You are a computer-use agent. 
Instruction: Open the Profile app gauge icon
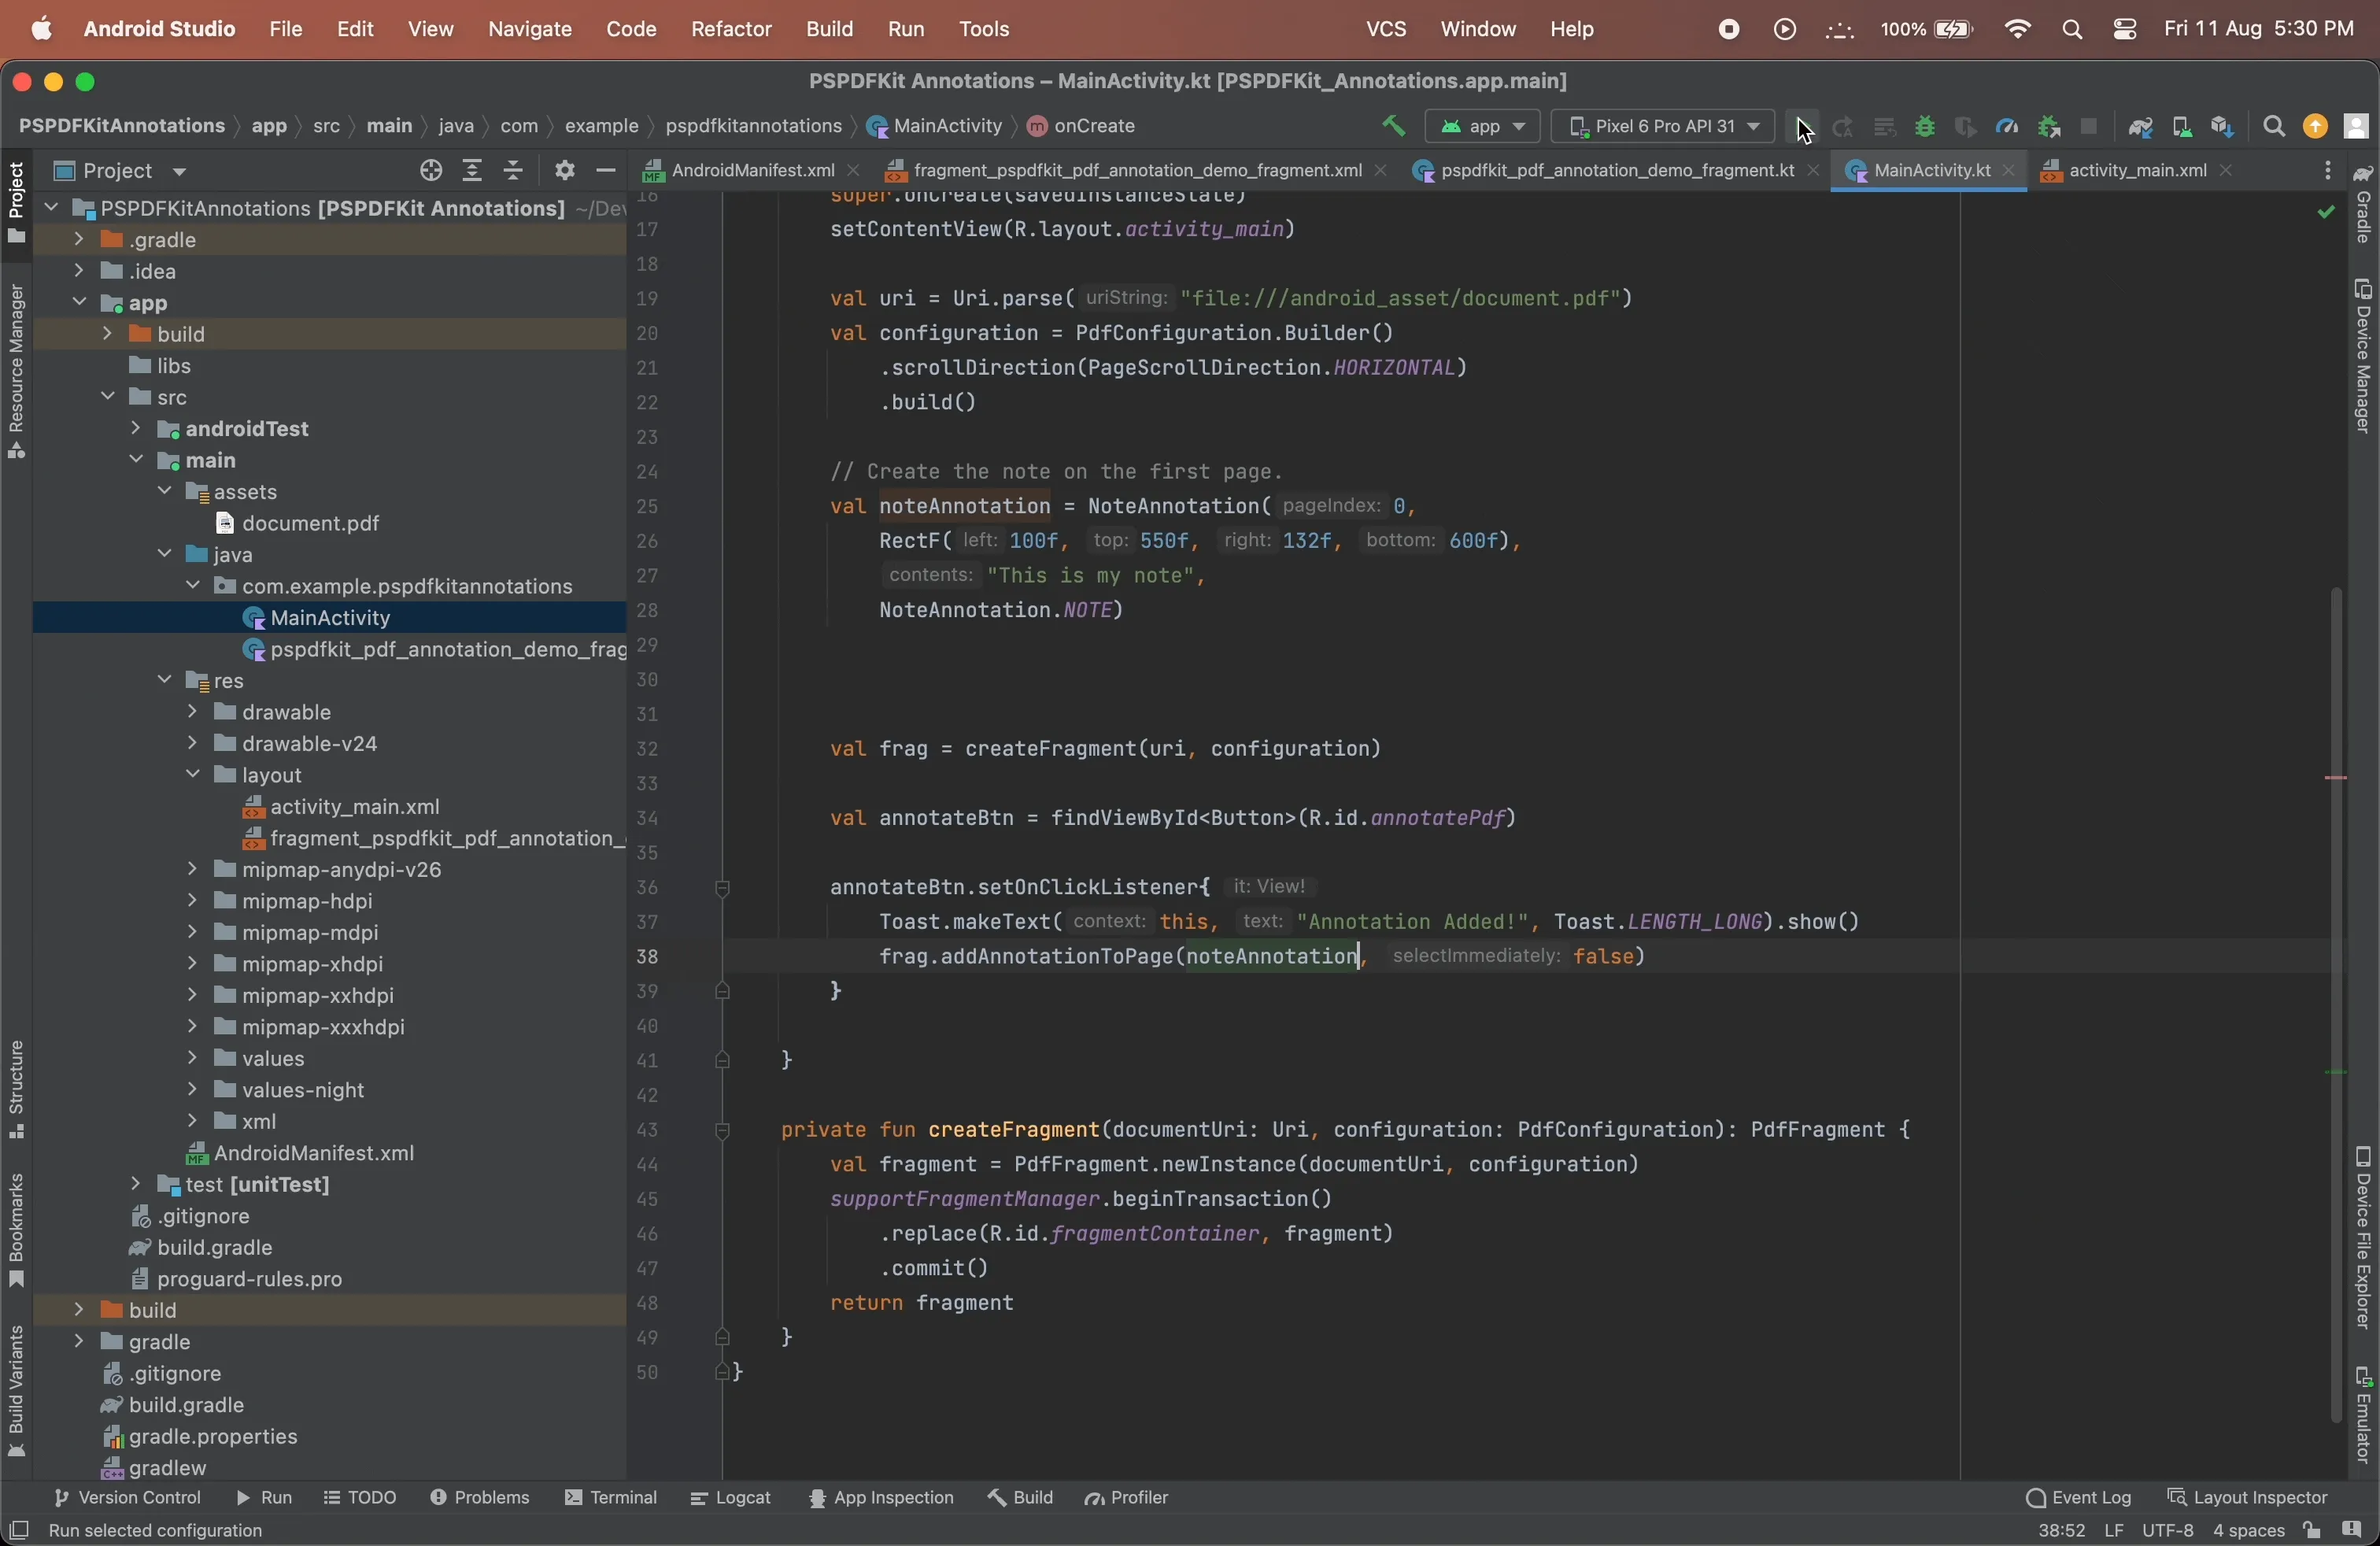[x=2006, y=127]
